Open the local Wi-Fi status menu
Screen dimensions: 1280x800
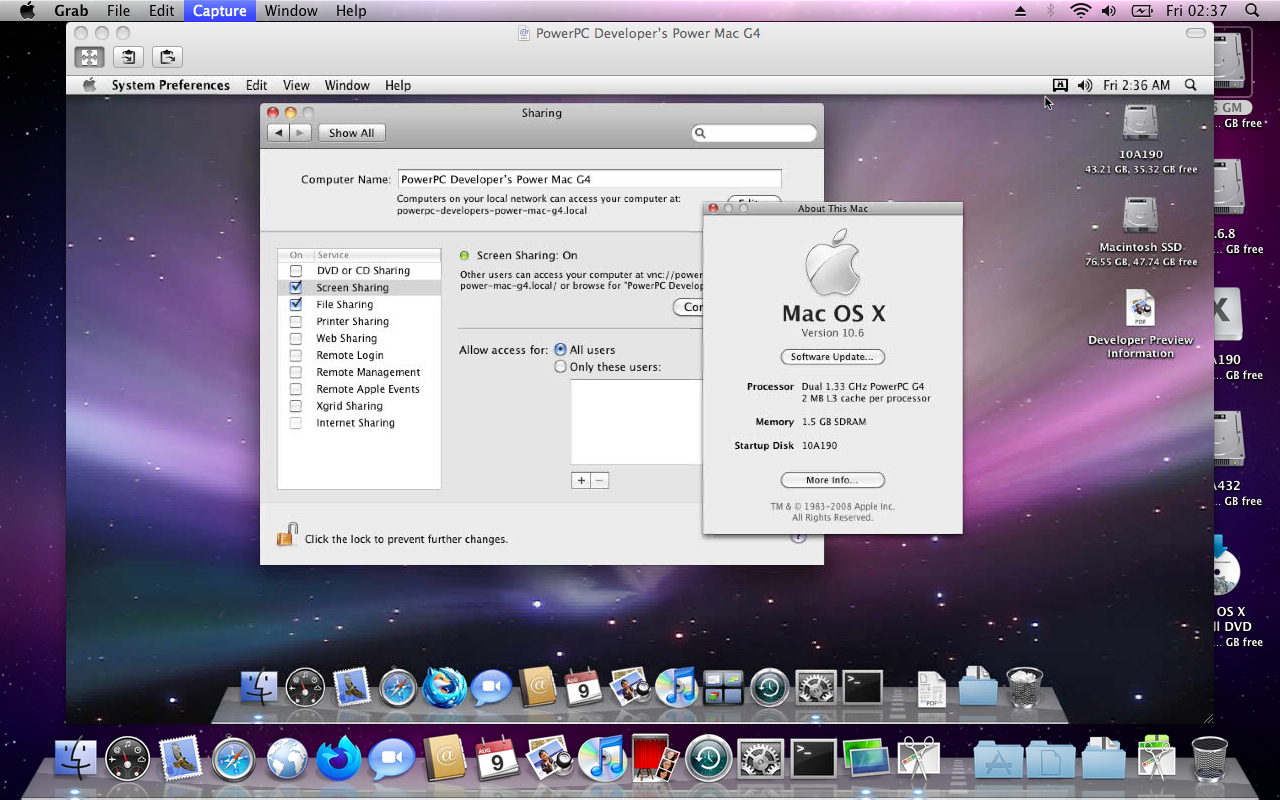pos(1080,11)
